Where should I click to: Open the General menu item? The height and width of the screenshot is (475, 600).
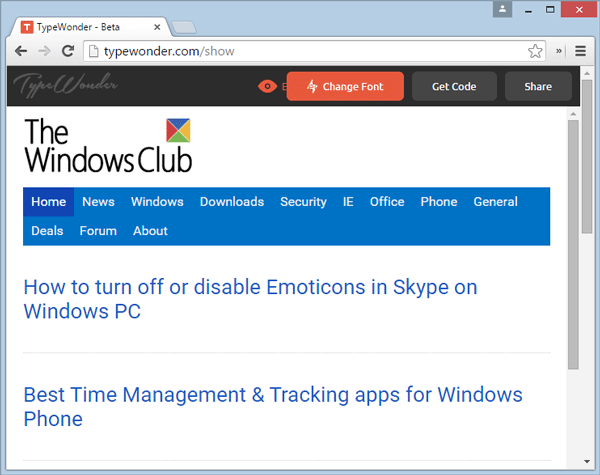[496, 202]
